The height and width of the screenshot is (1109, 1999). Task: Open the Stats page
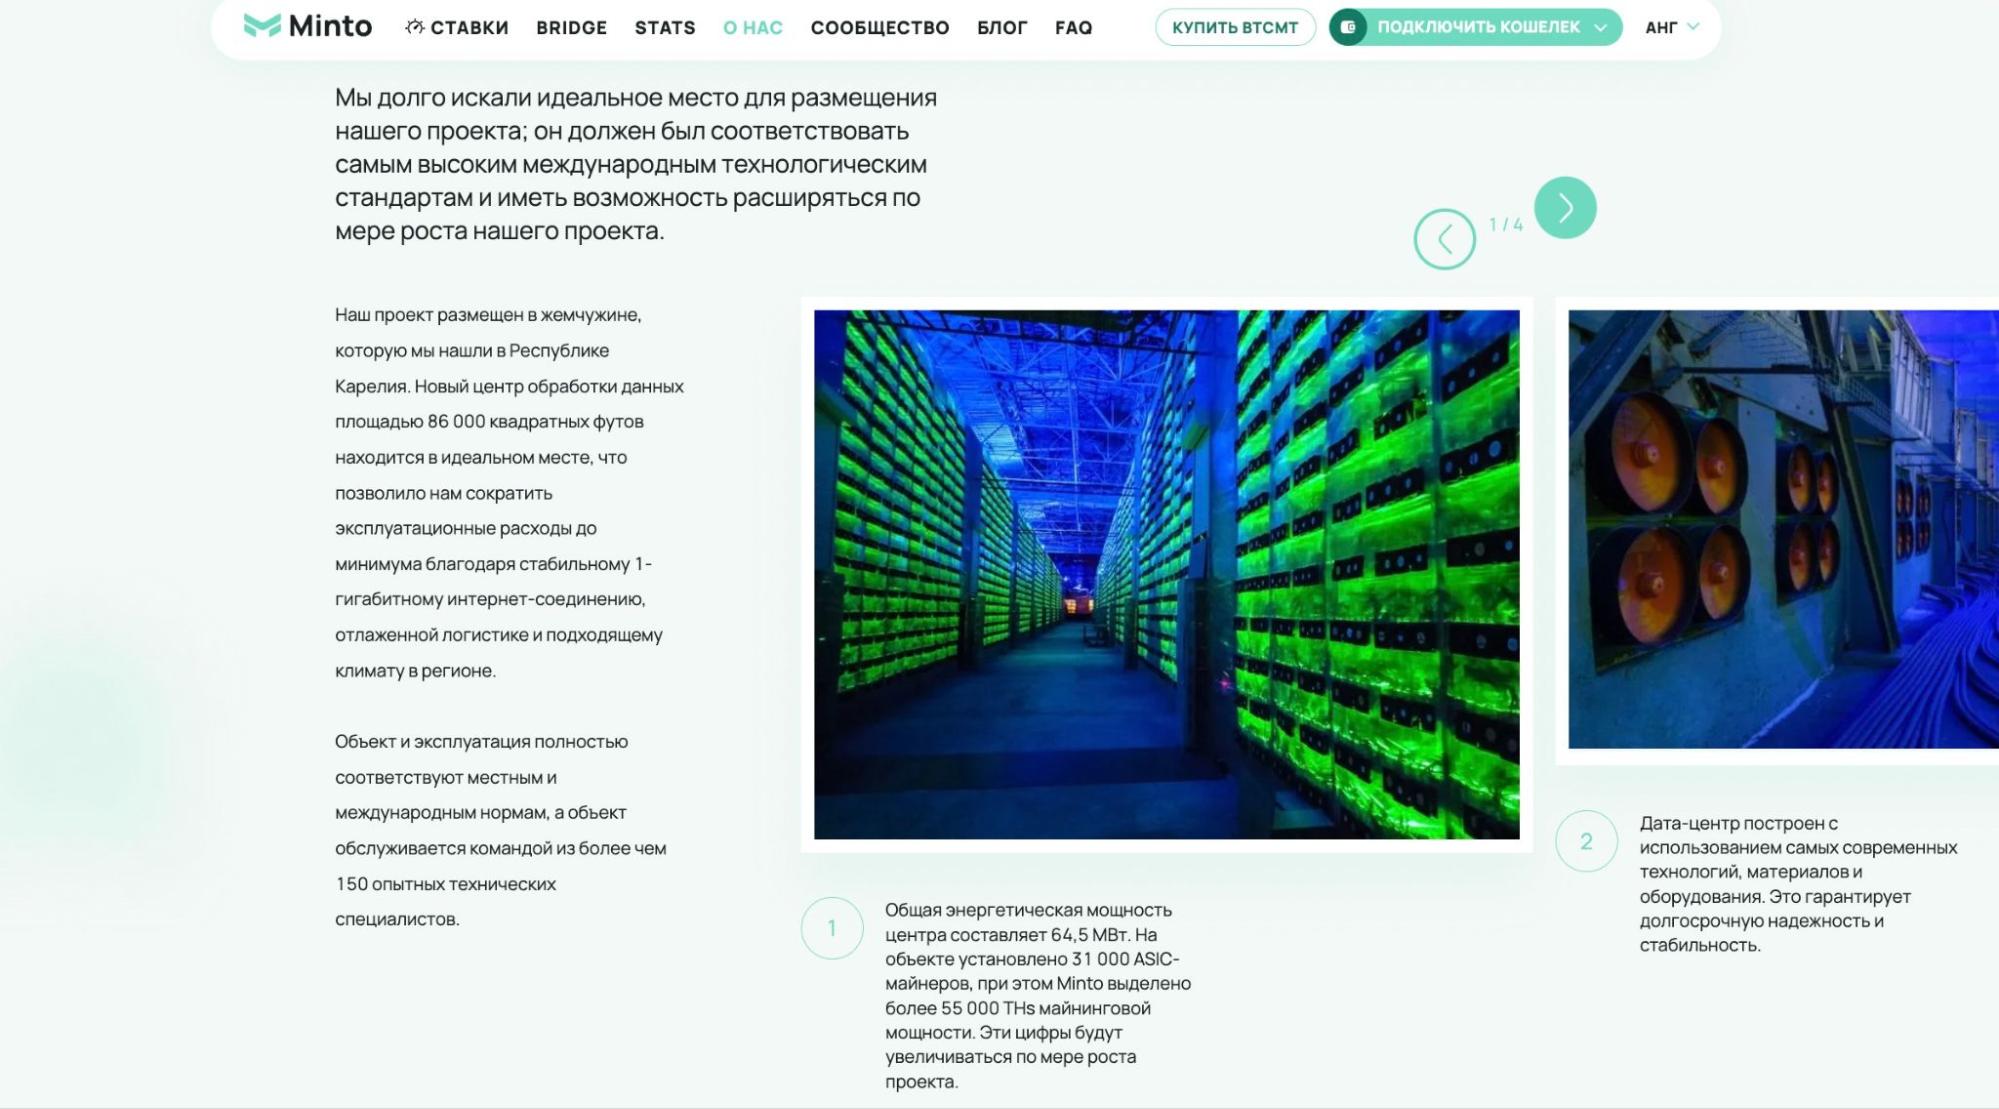point(664,28)
